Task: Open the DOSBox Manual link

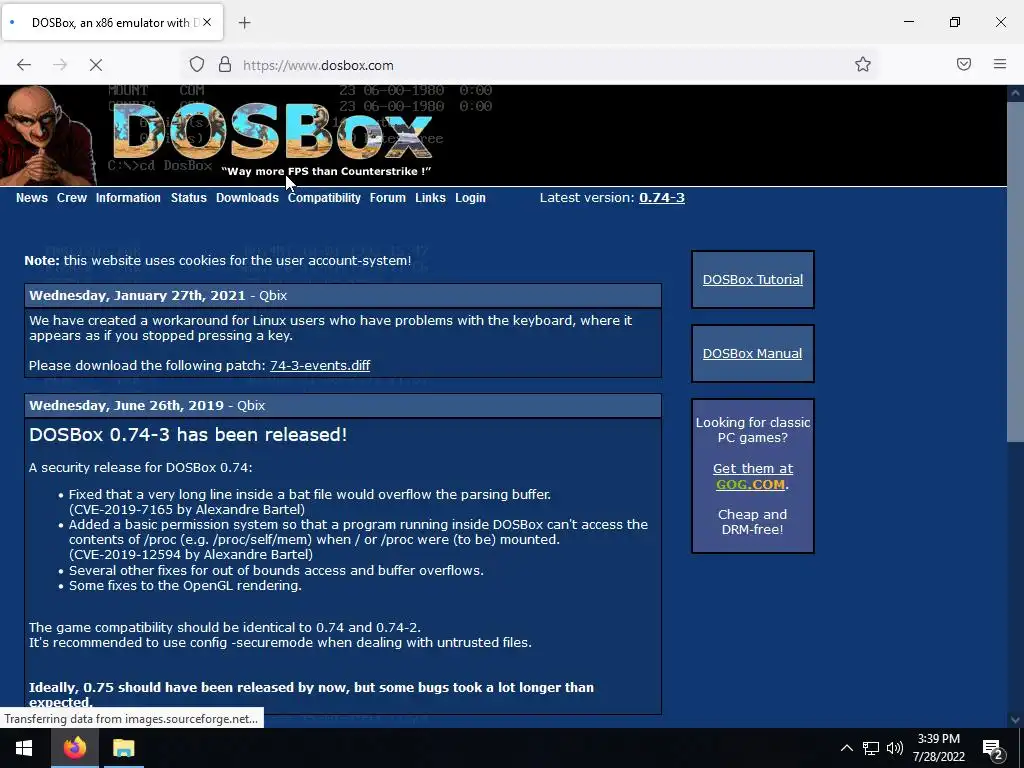Action: [x=752, y=353]
